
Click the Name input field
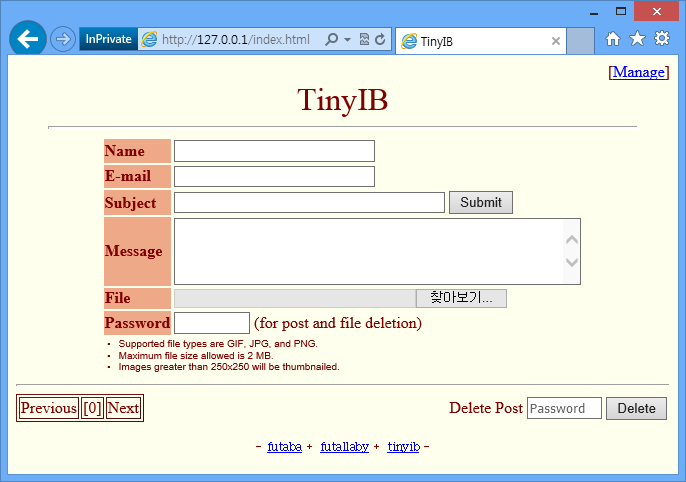coord(274,151)
